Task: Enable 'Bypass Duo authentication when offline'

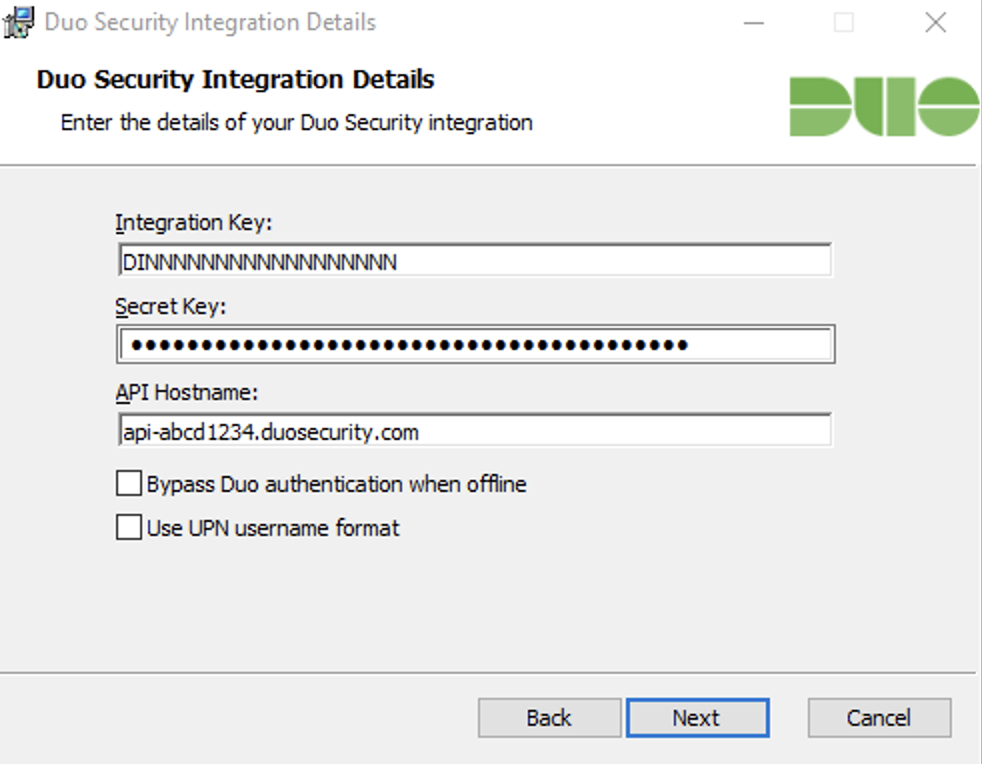Action: 128,484
